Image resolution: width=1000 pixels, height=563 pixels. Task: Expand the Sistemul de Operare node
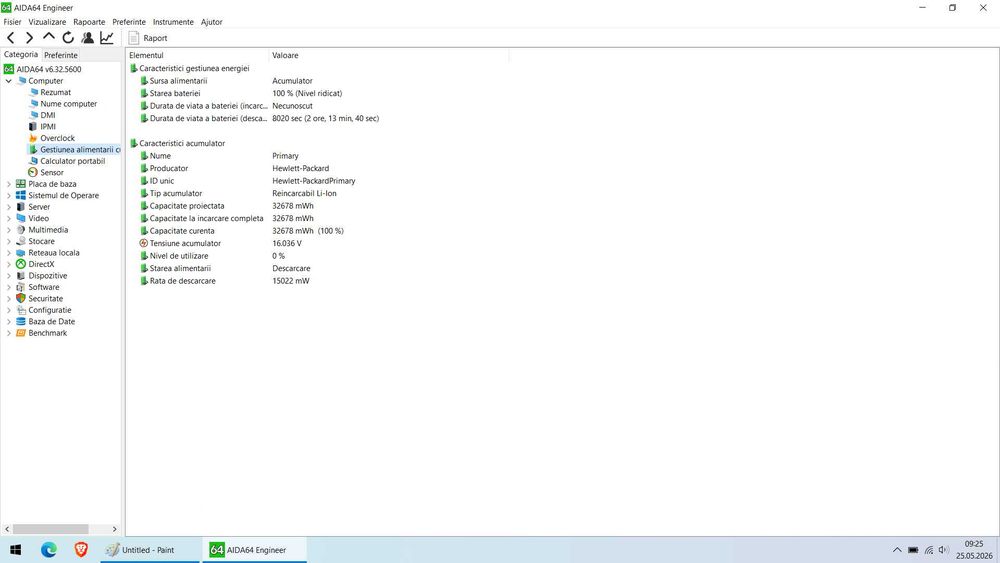click(x=8, y=196)
